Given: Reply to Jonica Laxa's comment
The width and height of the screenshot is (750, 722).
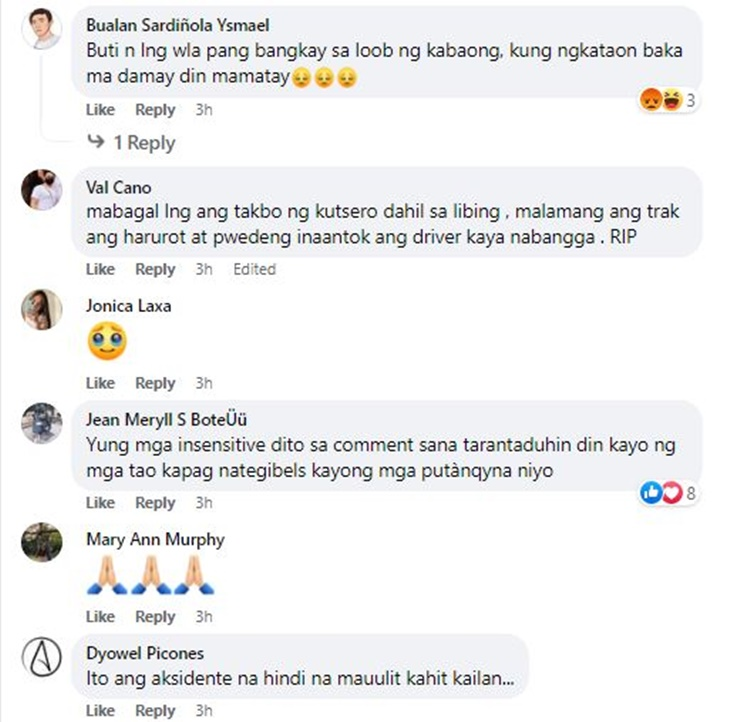Looking at the screenshot, I should coord(155,383).
